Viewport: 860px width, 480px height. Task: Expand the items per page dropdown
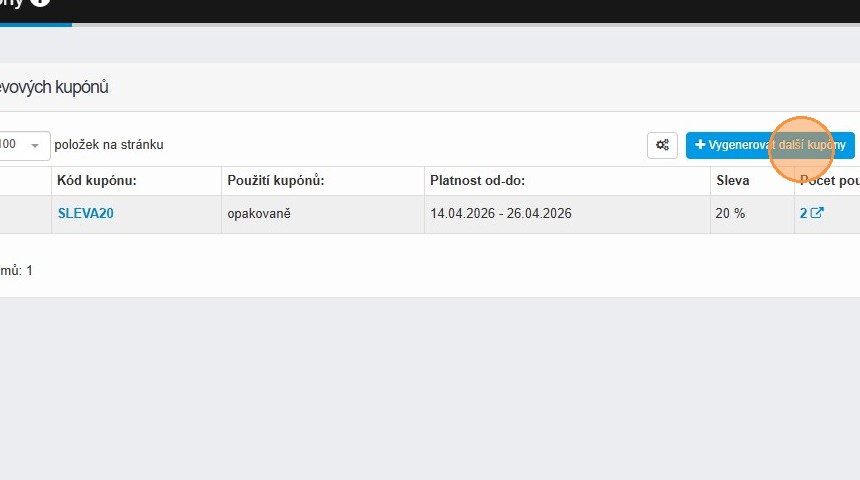tap(34, 145)
